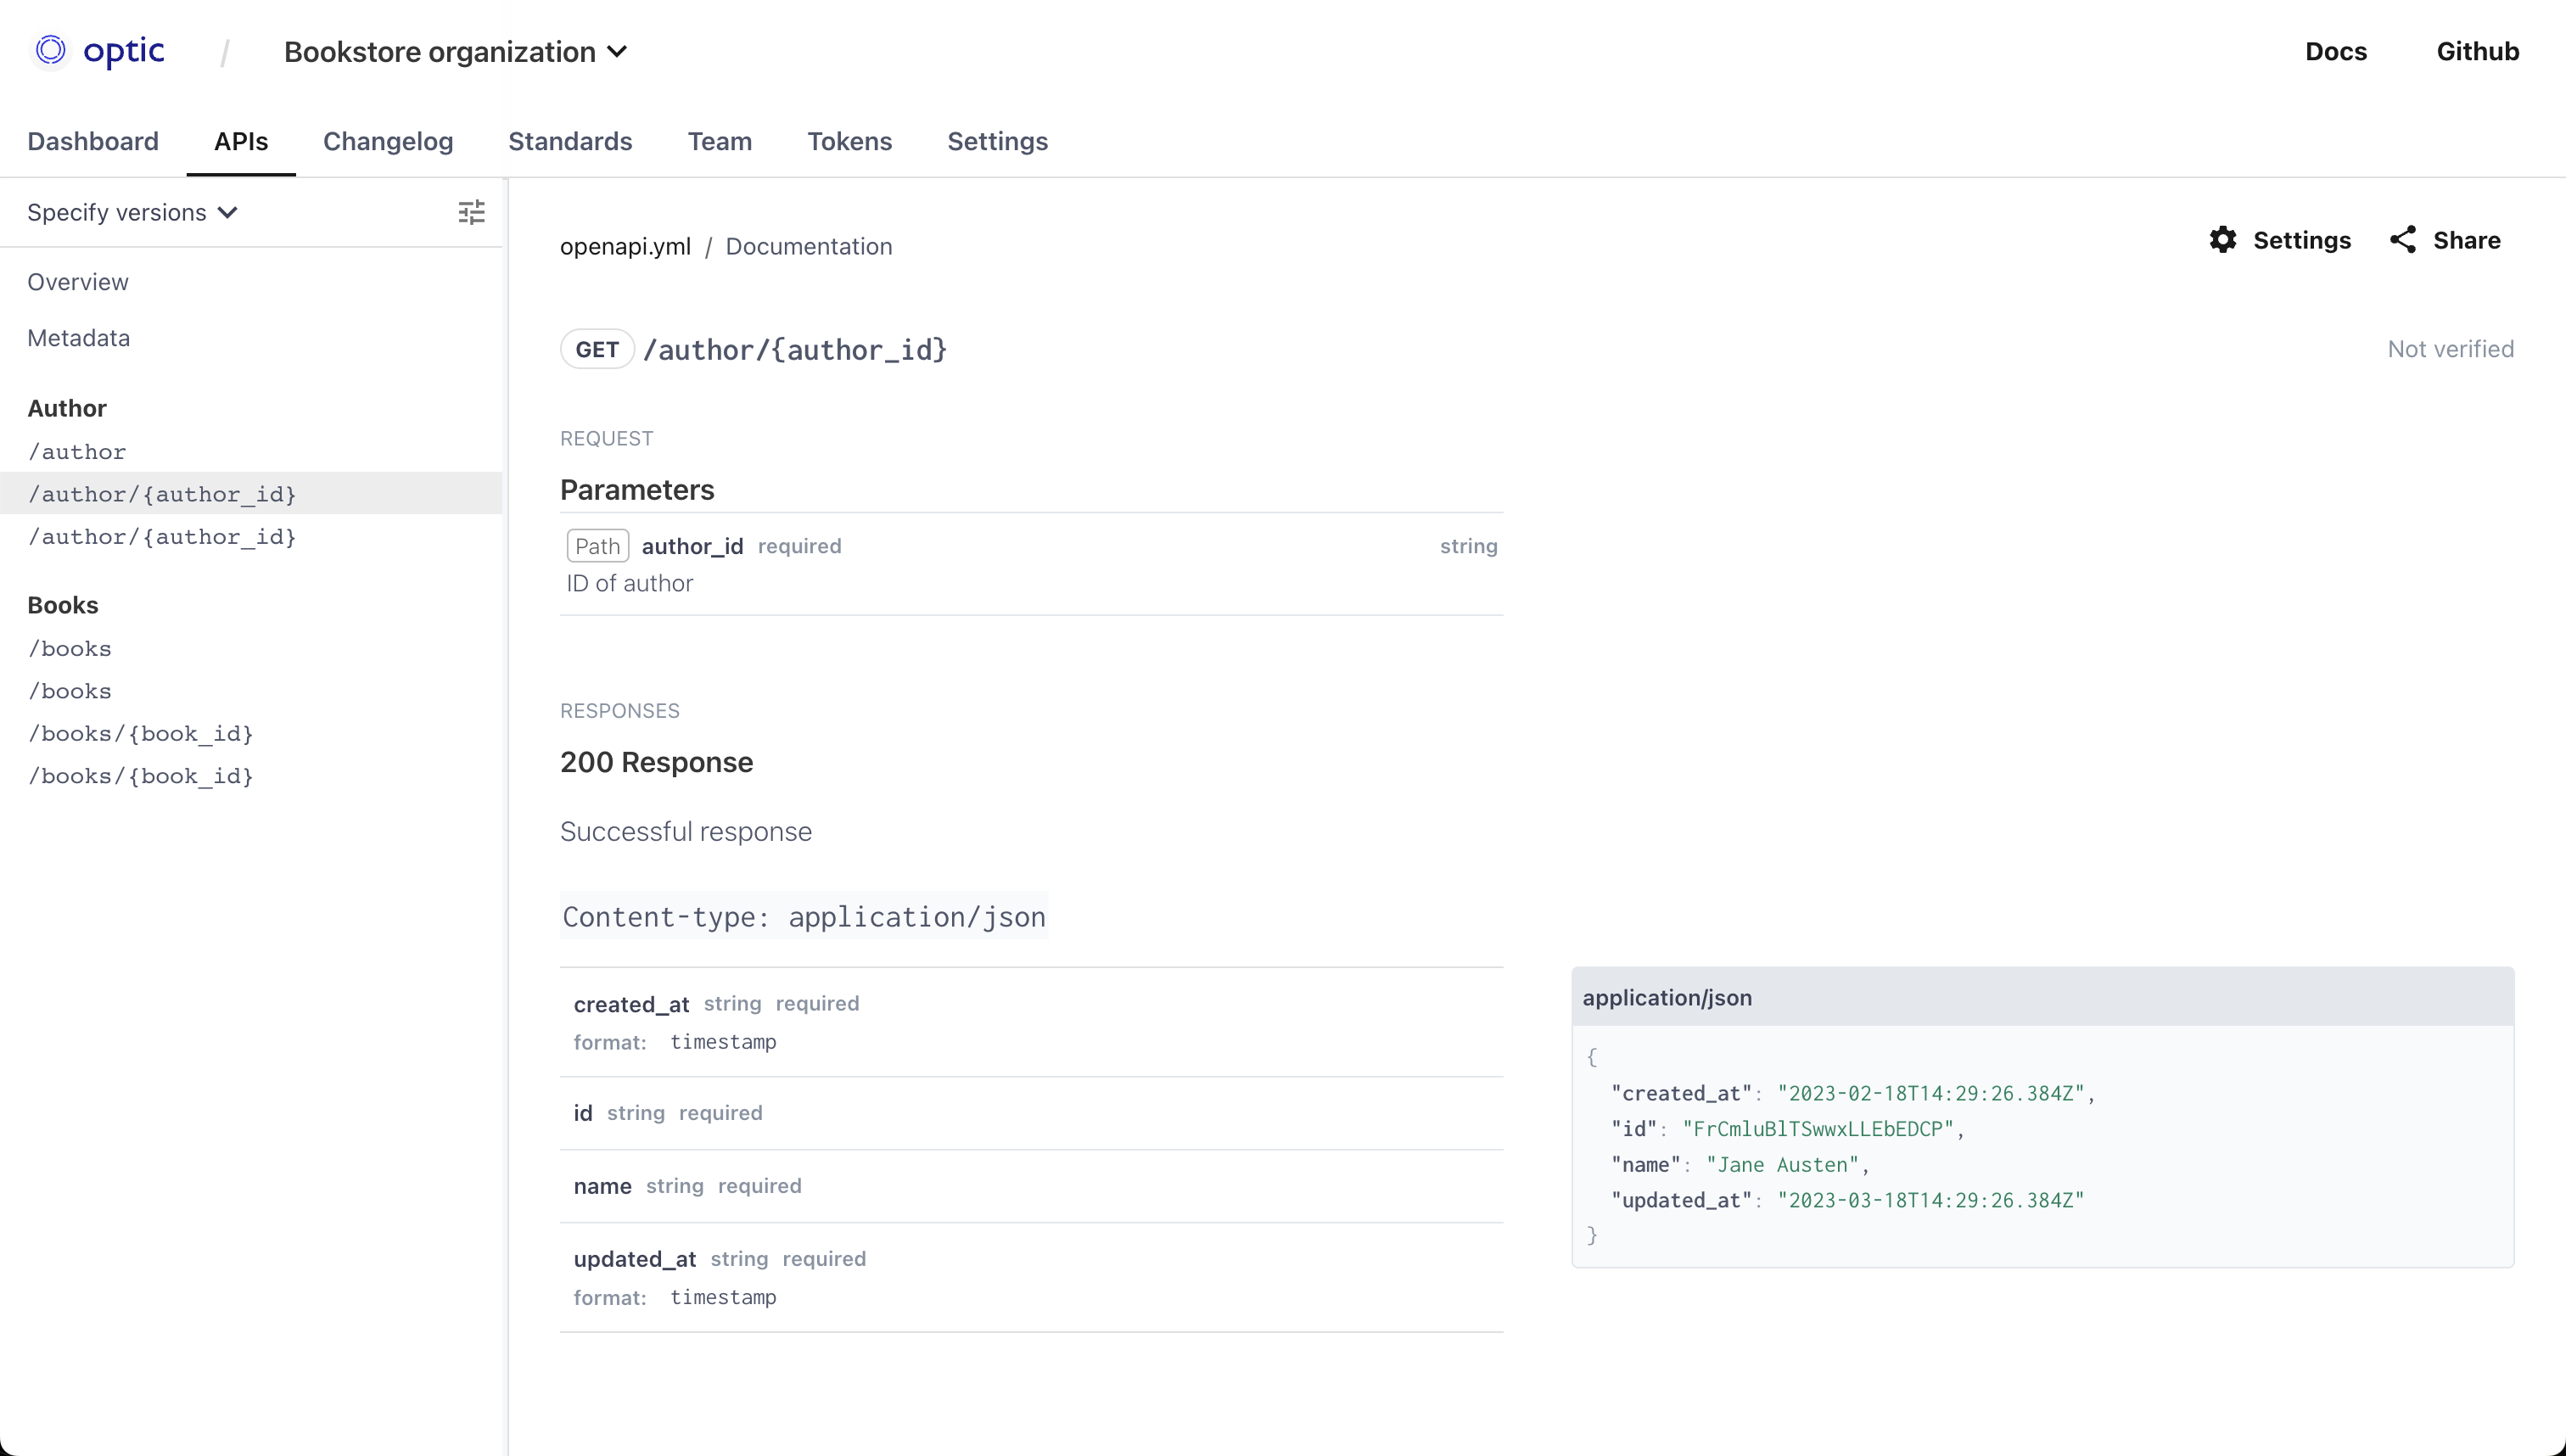
Task: Click the Optic logo icon
Action: (50, 50)
